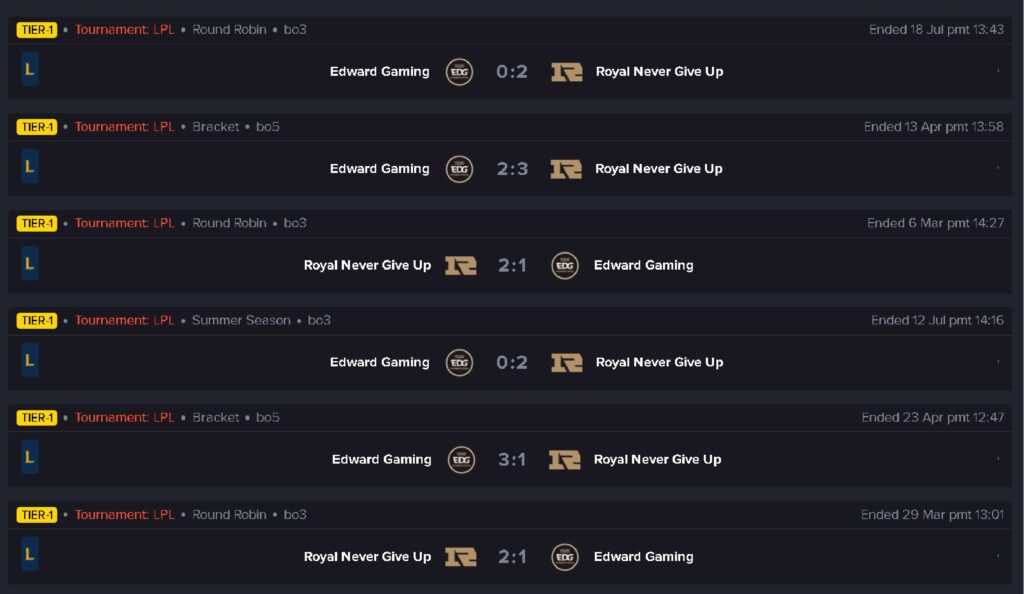
Task: Open Tournament: LPL link in Summer Season match
Action: (124, 321)
